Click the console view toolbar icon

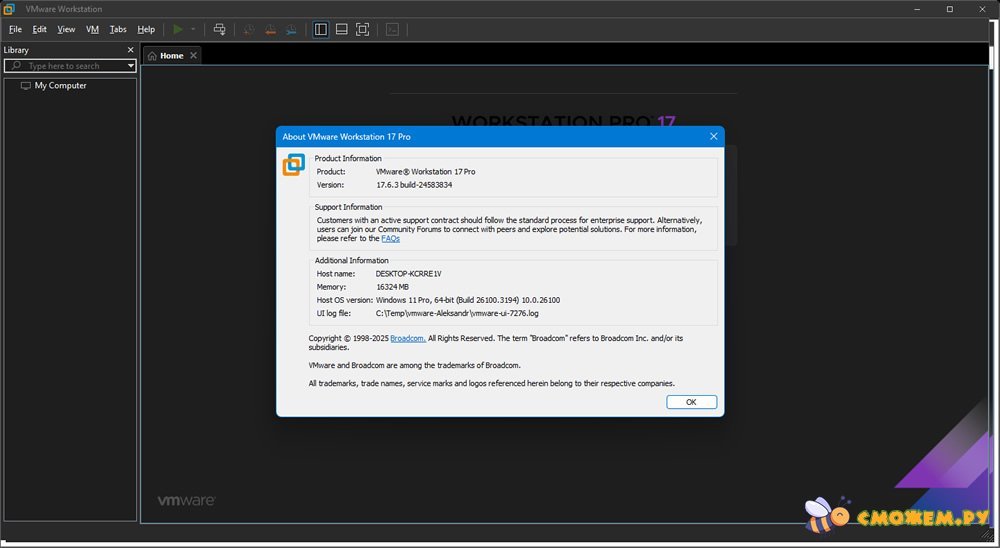pyautogui.click(x=393, y=30)
